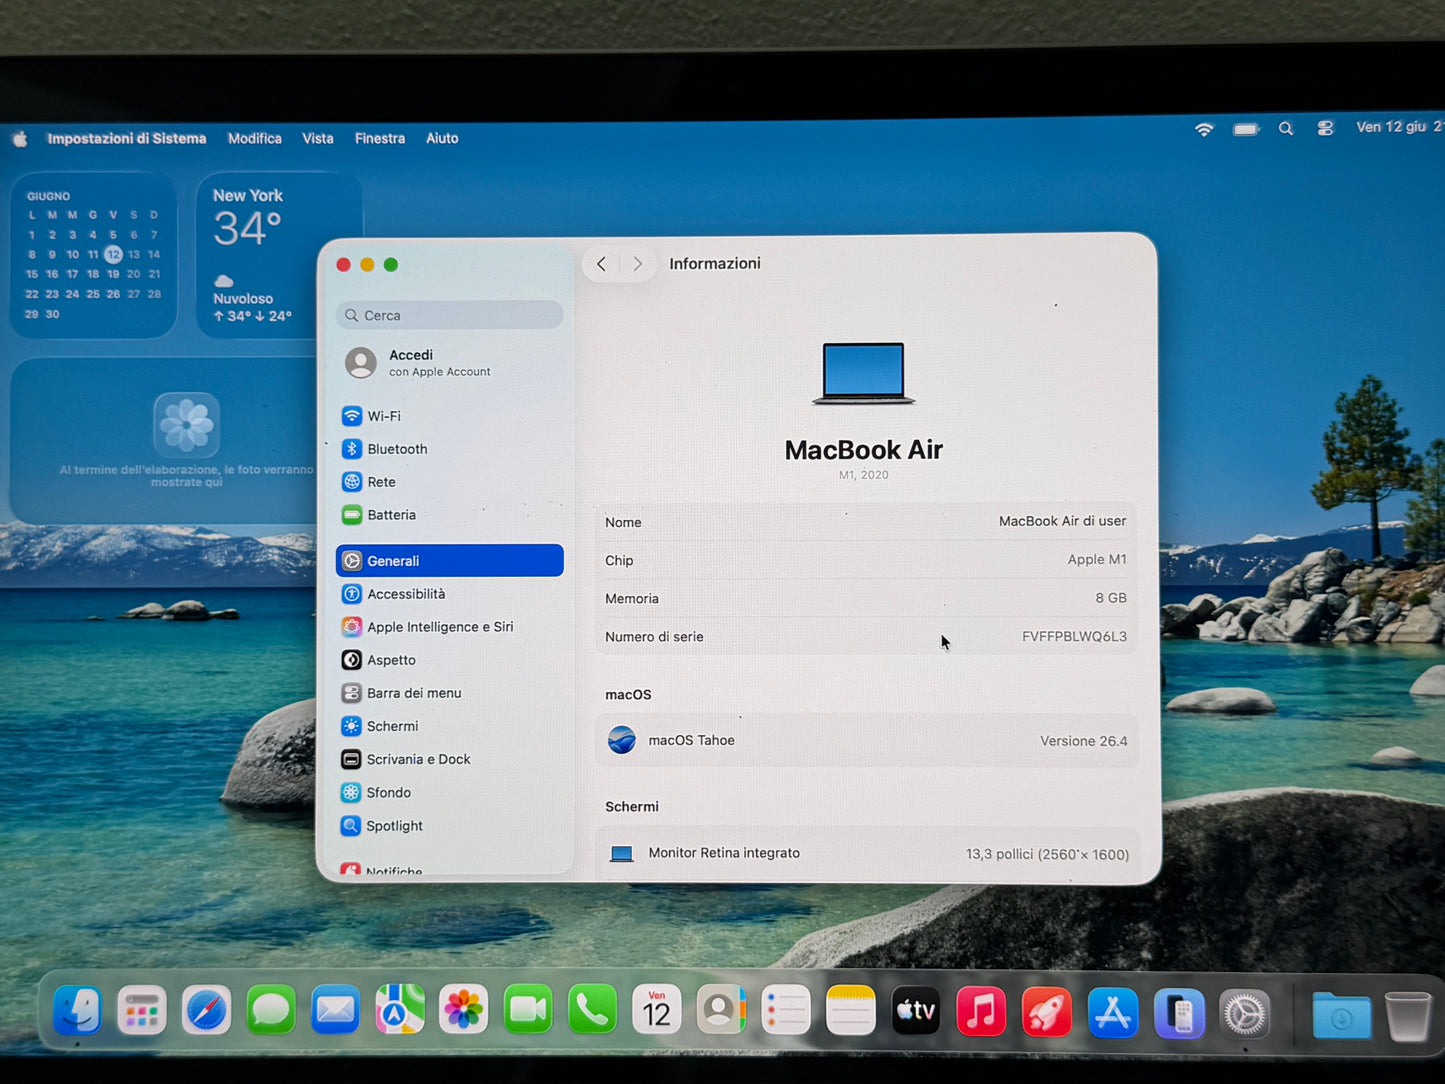Image resolution: width=1445 pixels, height=1084 pixels.
Task: Select Generali in the sidebar
Action: 449,561
